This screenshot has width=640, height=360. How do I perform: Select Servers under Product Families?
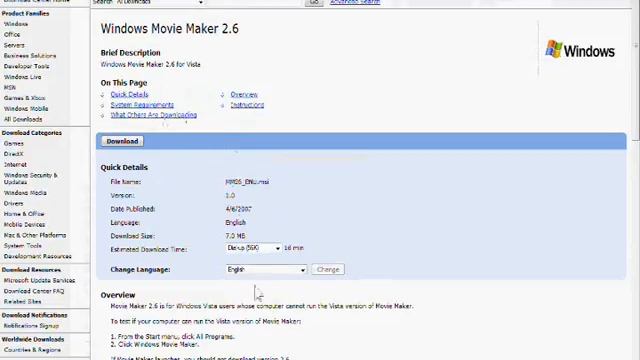click(x=14, y=45)
